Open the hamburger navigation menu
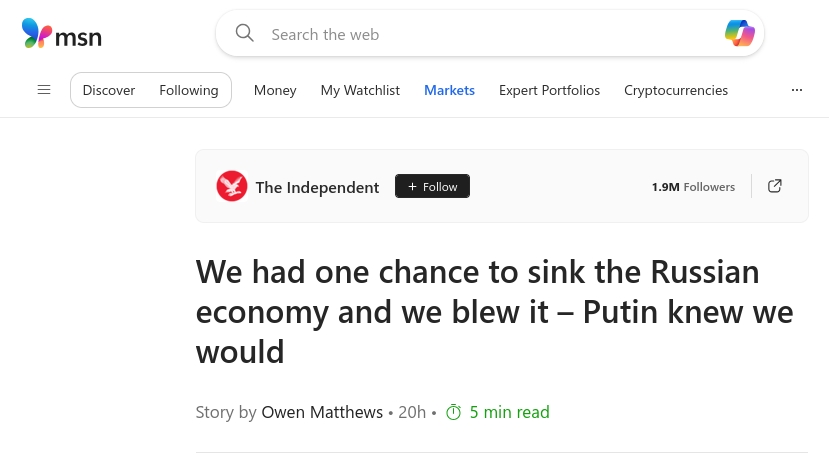The width and height of the screenshot is (829, 462). click(44, 90)
